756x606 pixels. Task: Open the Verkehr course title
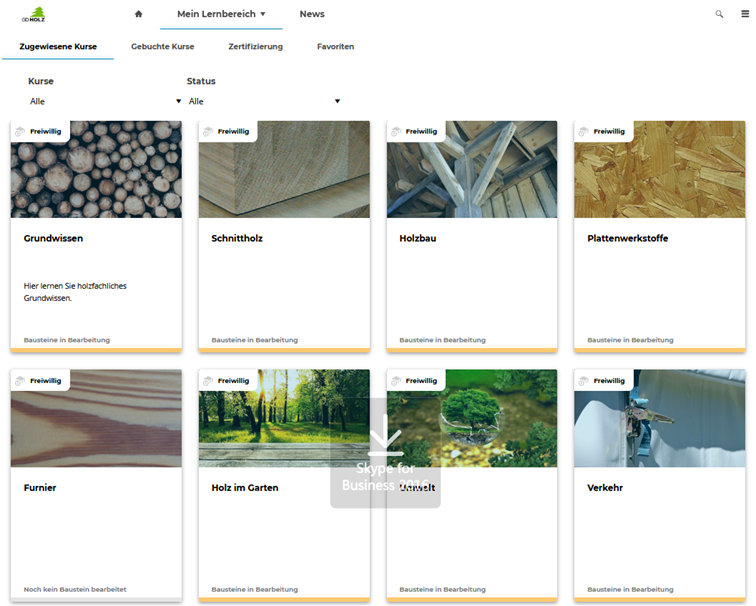tap(605, 487)
